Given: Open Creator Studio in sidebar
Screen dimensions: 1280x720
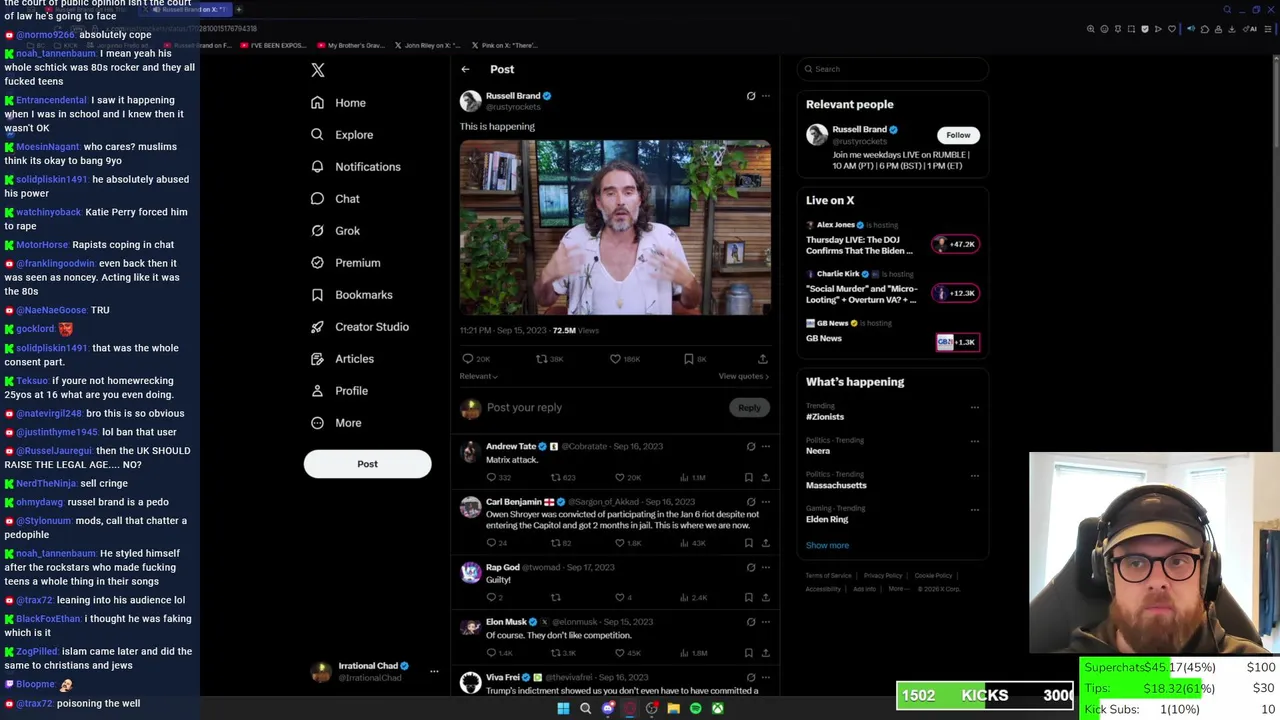Looking at the screenshot, I should pyautogui.click(x=359, y=327).
